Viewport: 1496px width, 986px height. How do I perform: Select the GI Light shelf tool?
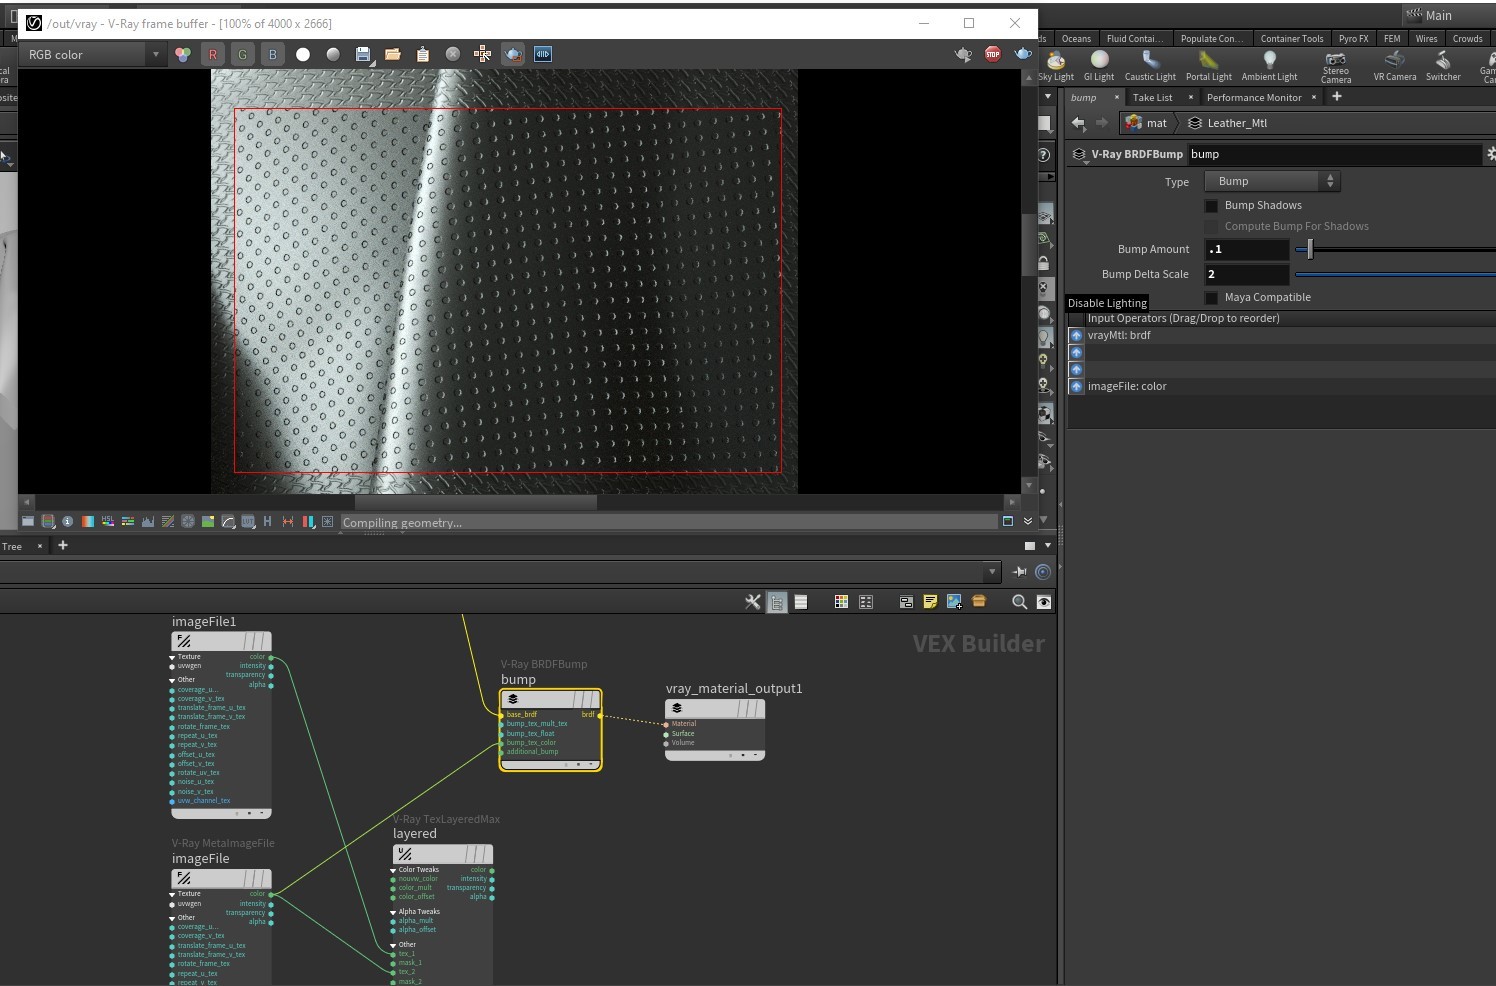tap(1099, 67)
